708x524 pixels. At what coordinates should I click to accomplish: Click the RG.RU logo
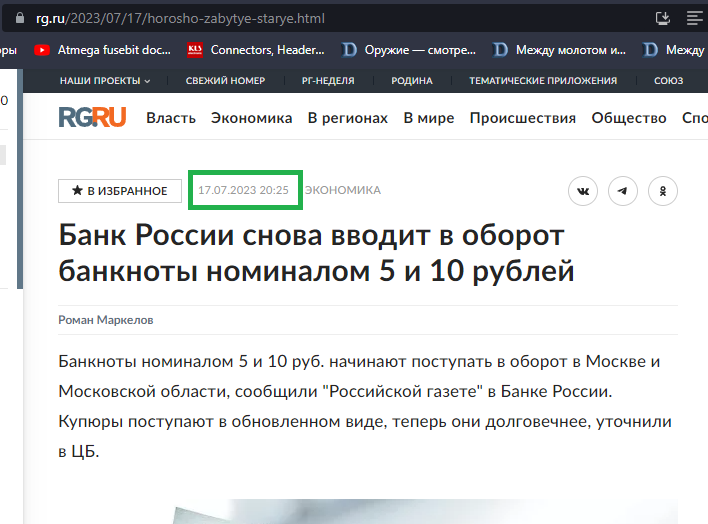(92, 117)
